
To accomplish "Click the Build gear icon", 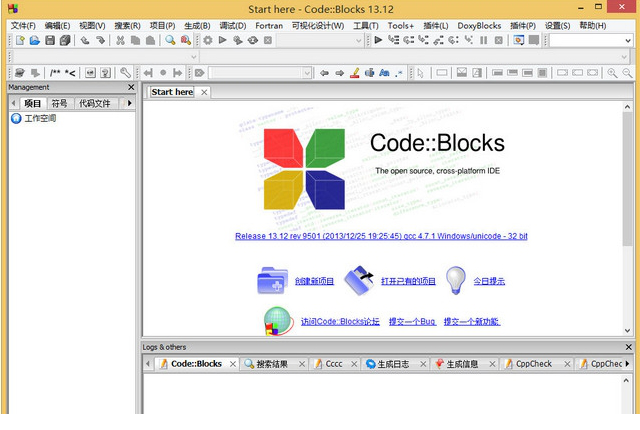I will click(208, 40).
